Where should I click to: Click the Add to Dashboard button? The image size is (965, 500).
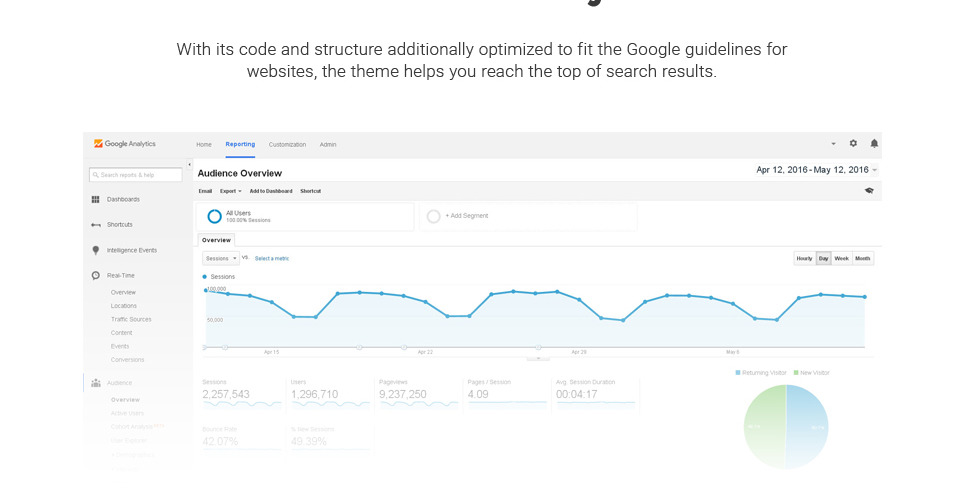[271, 191]
